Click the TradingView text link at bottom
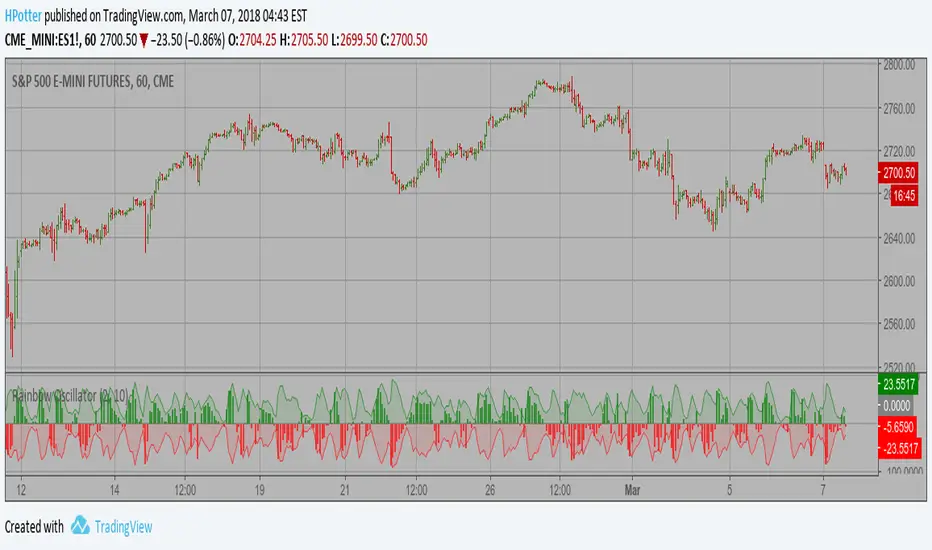Image resolution: width=932 pixels, height=550 pixels. (125, 527)
